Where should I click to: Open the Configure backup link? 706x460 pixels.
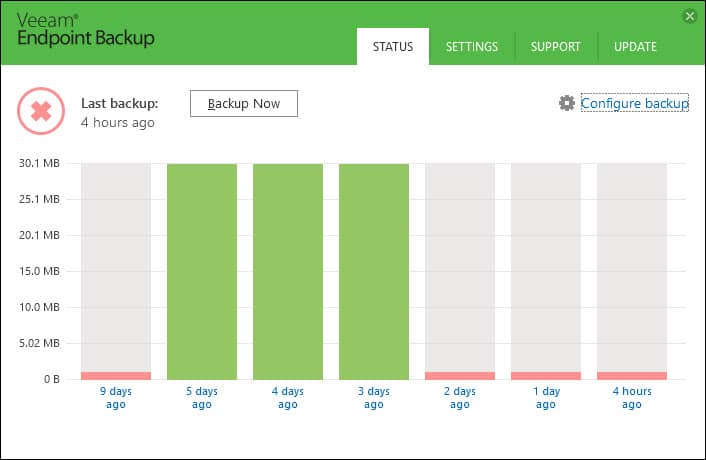tap(634, 103)
